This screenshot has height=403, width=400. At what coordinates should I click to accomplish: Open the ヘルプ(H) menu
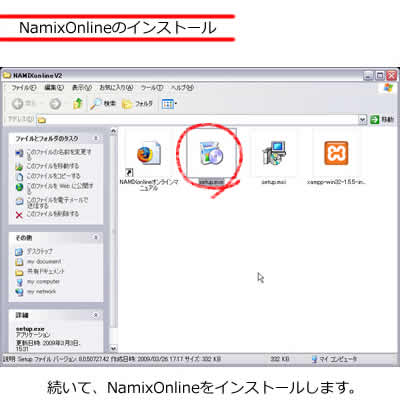(x=182, y=88)
